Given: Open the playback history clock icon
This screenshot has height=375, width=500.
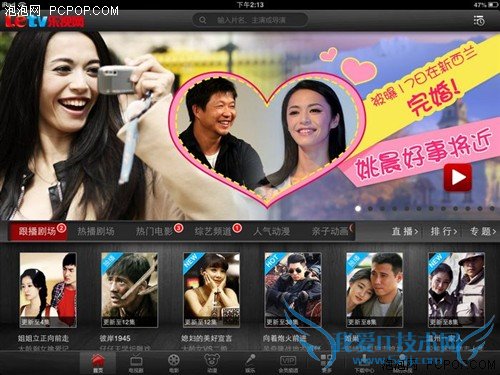Looking at the screenshot, I should (479, 21).
